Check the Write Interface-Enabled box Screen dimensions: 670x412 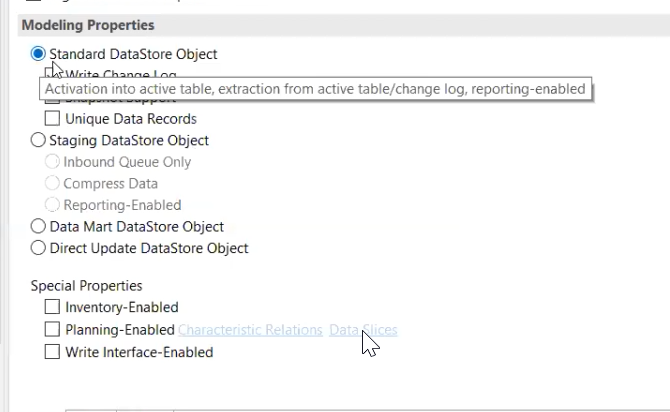coord(52,352)
